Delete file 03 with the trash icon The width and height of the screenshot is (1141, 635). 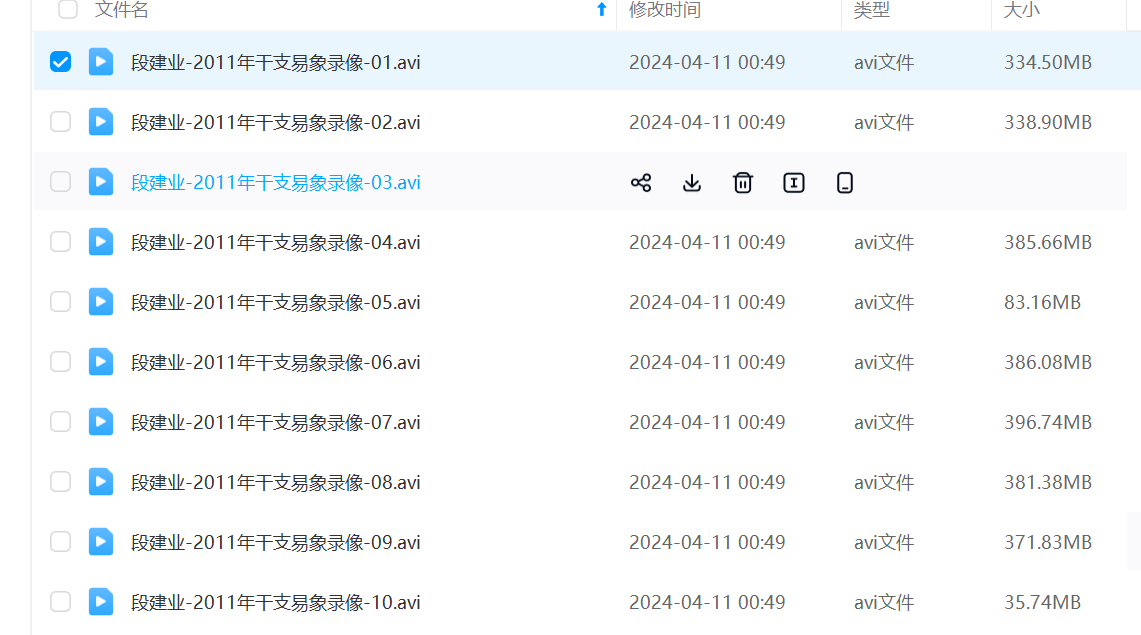pos(743,182)
